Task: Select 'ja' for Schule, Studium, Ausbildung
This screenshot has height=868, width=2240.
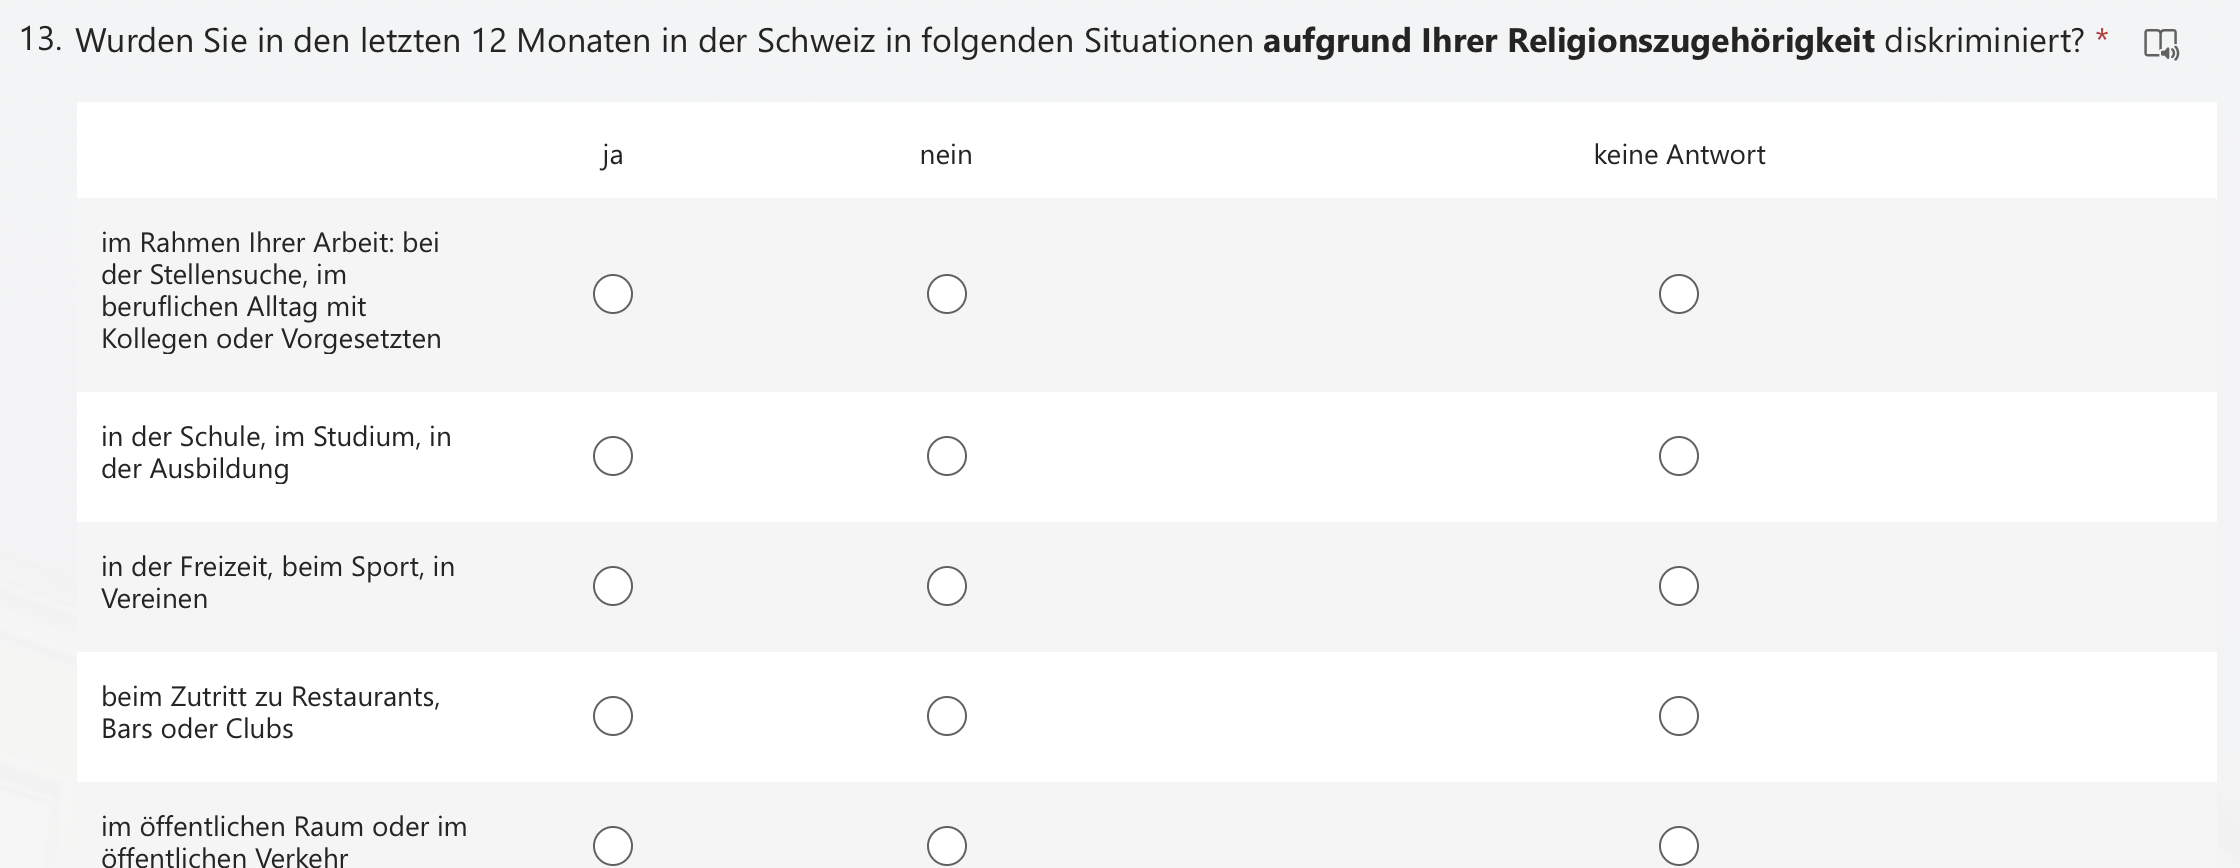Action: 613,456
